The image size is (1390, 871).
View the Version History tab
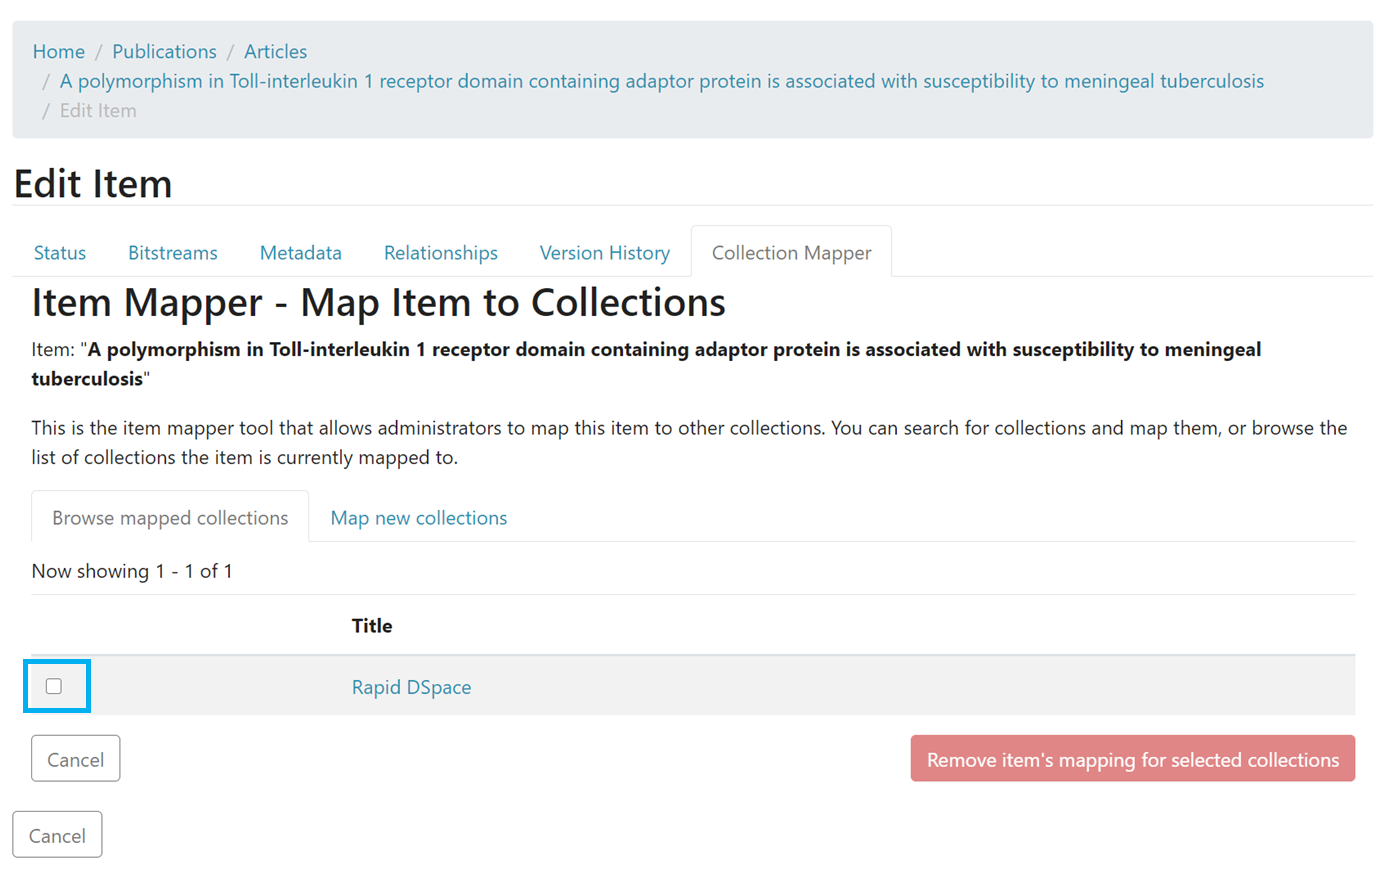[x=604, y=253]
